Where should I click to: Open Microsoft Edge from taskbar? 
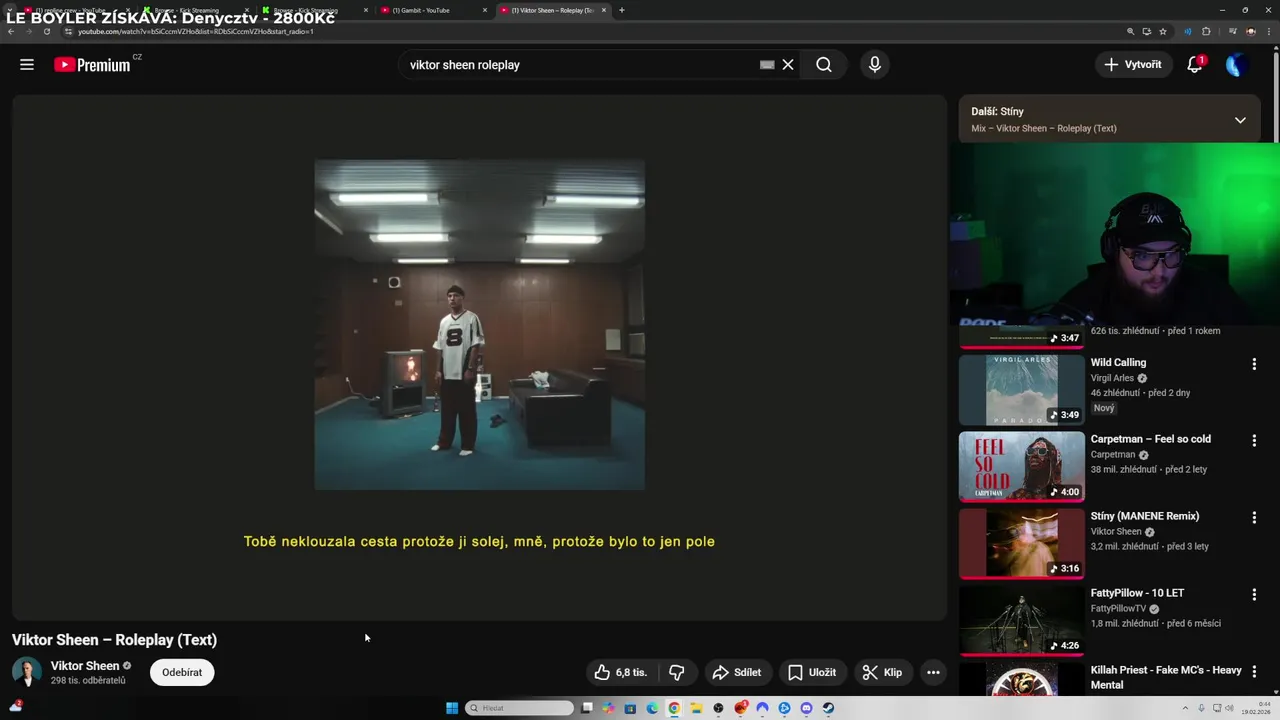click(x=652, y=708)
